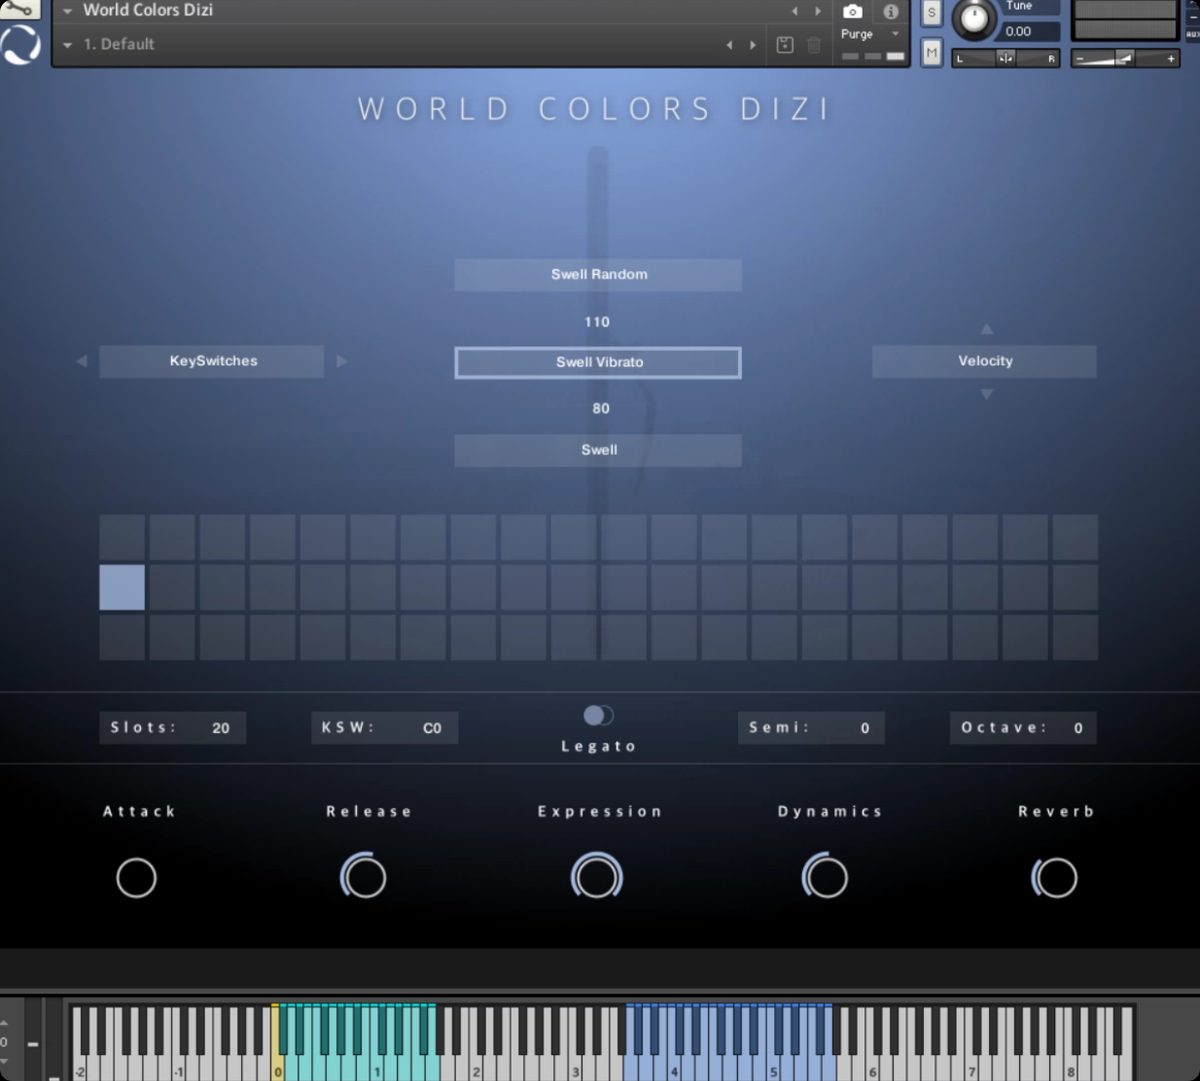Click the Expression knob
Screen dimensions: 1200x1081
pyautogui.click(x=597, y=878)
